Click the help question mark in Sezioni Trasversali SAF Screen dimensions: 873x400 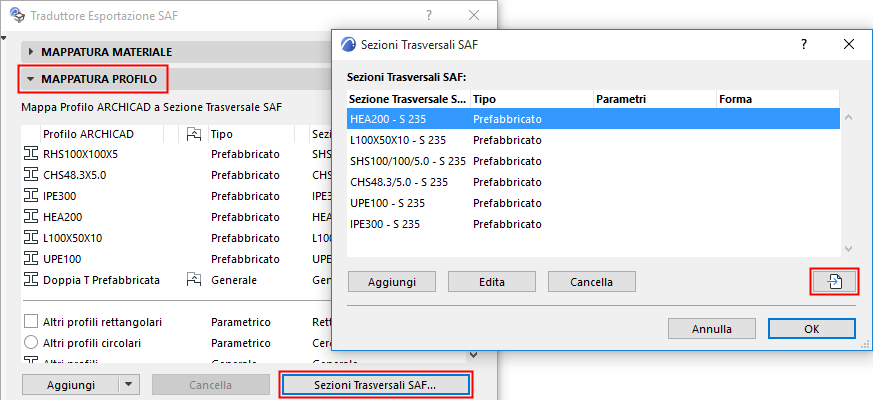tap(803, 45)
